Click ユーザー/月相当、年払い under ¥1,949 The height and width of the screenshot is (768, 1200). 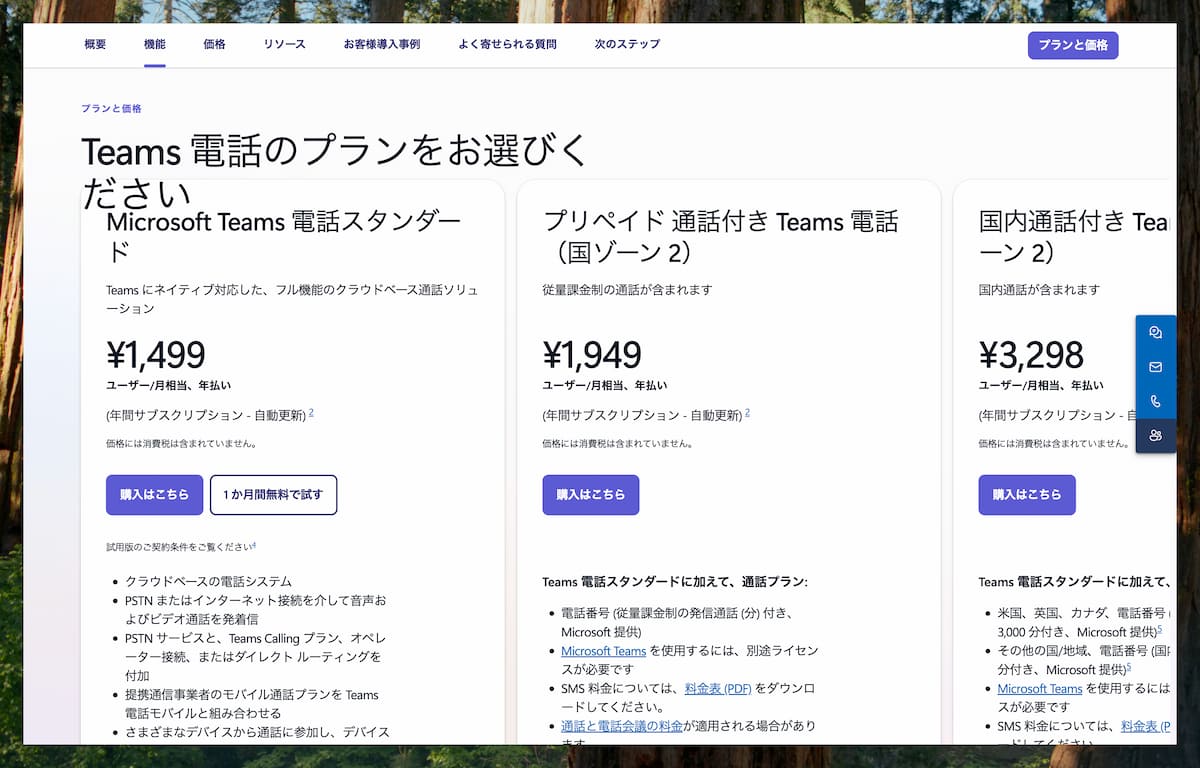click(605, 385)
